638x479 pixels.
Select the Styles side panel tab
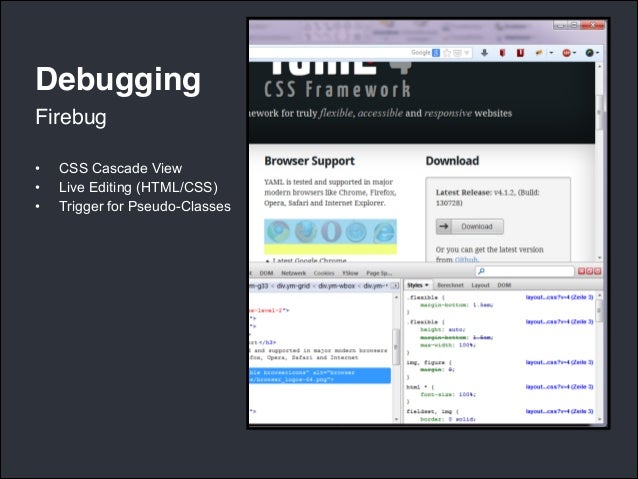point(418,285)
